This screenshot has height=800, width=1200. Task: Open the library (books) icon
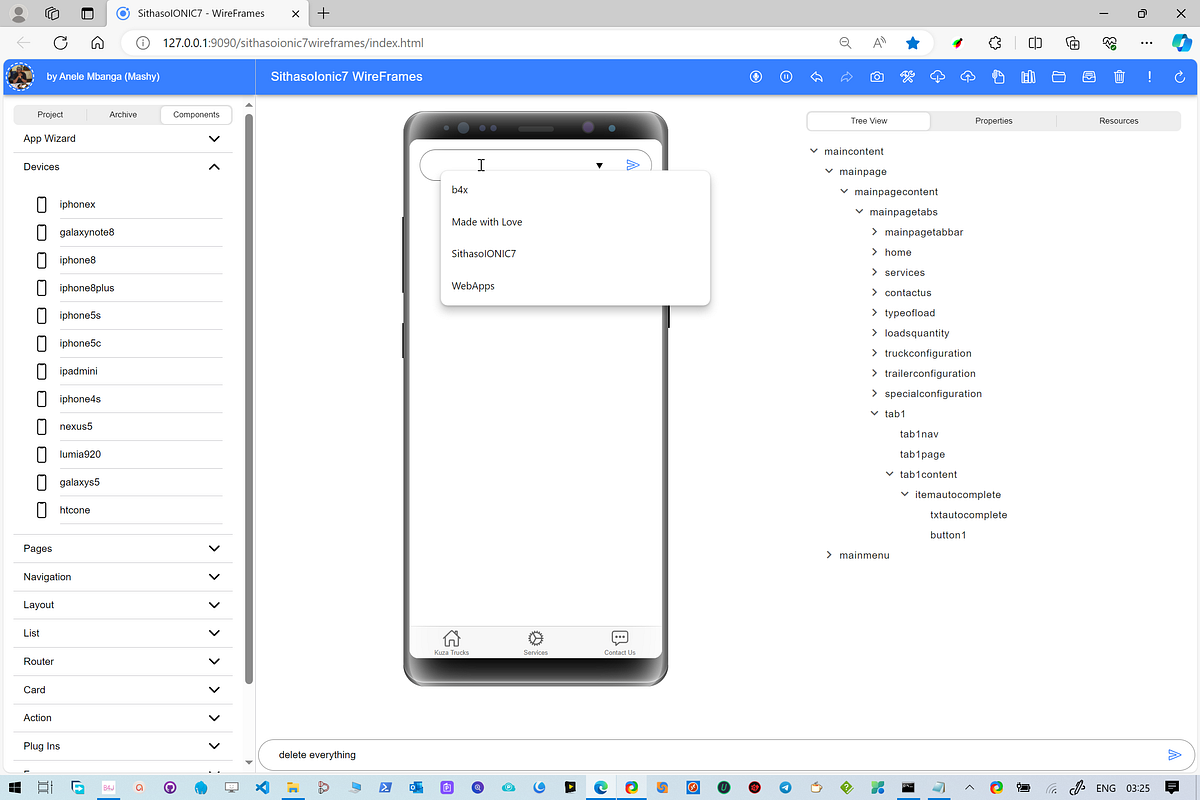[x=1028, y=77]
